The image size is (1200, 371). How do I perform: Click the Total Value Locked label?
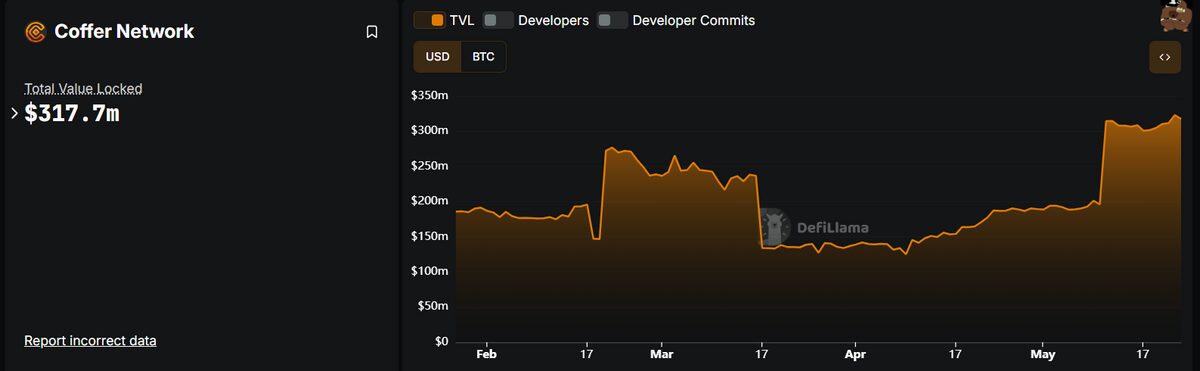[83, 89]
